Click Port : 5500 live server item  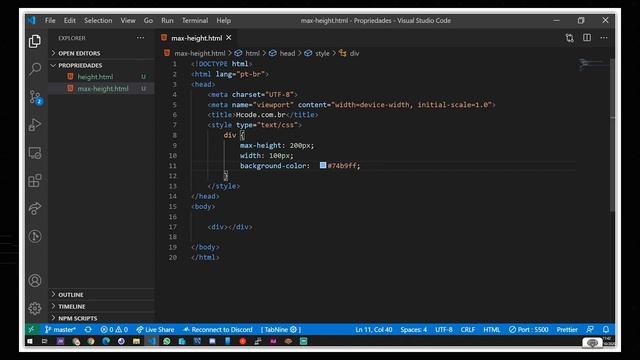coord(528,329)
